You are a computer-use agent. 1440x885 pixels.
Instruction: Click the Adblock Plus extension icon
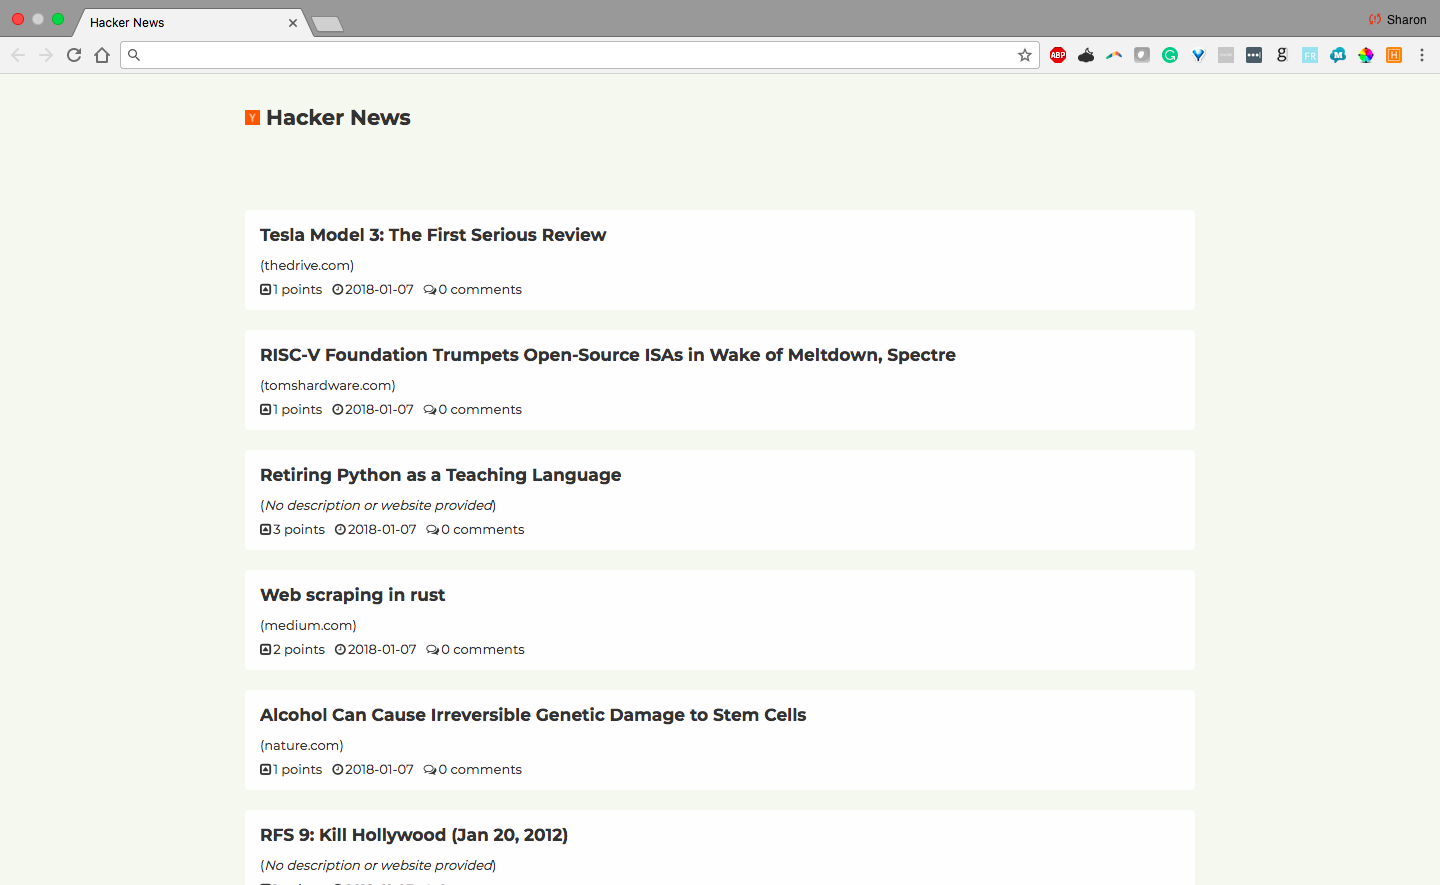1058,55
